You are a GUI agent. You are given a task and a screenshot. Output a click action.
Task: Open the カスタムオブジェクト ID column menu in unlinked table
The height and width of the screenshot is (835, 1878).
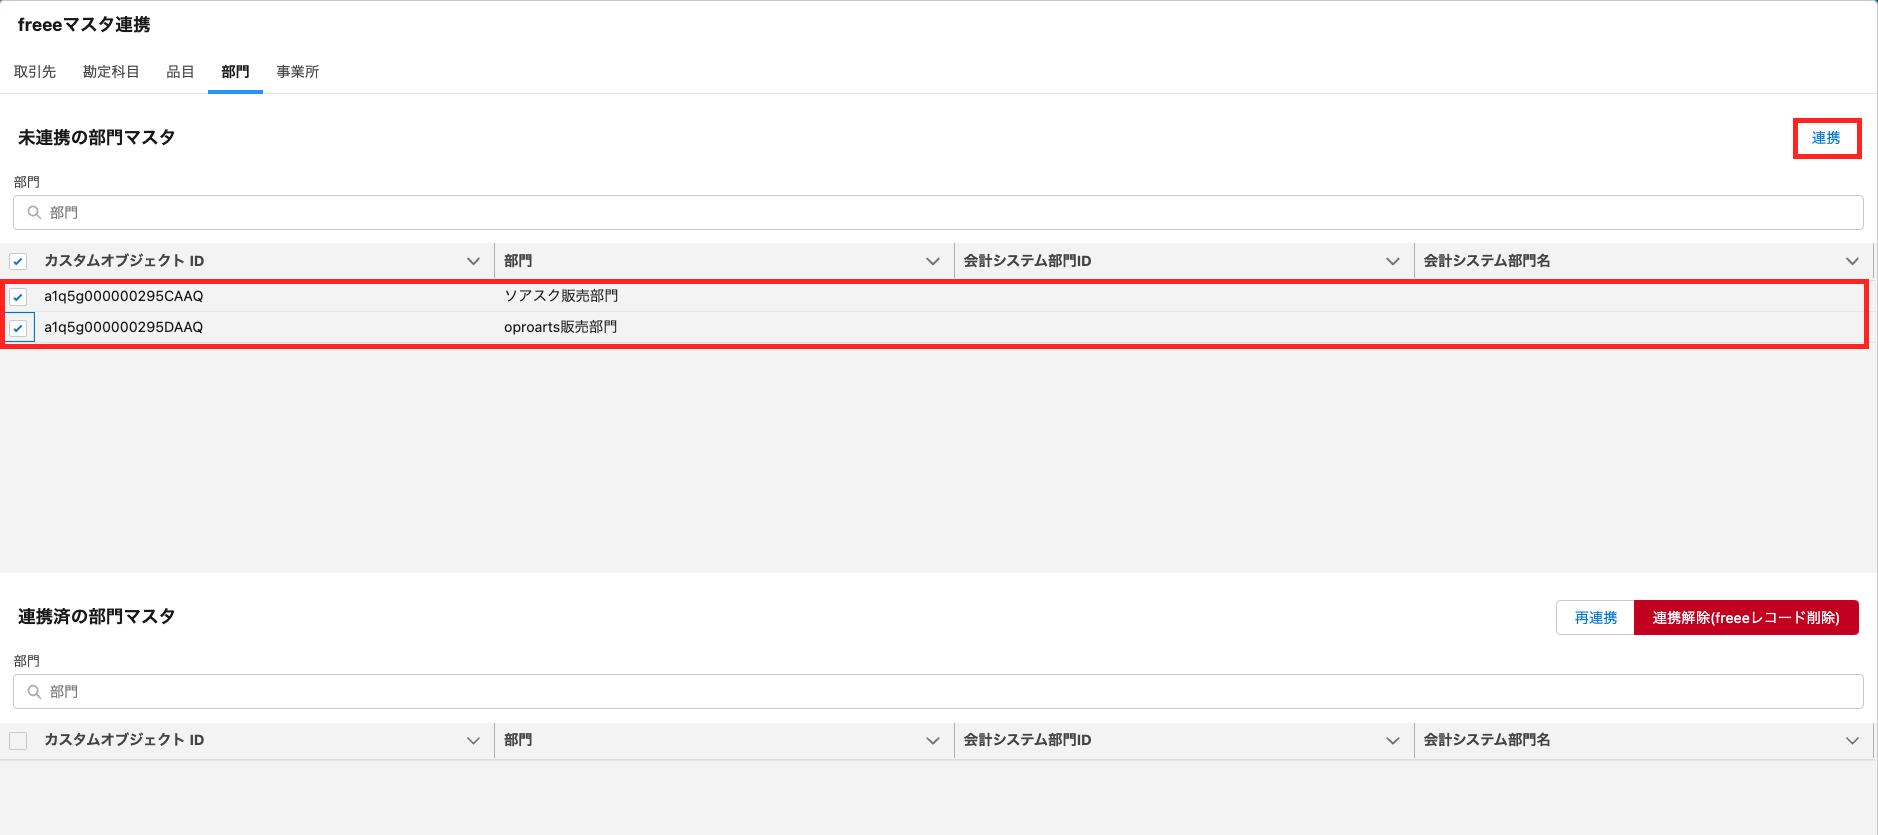[473, 261]
